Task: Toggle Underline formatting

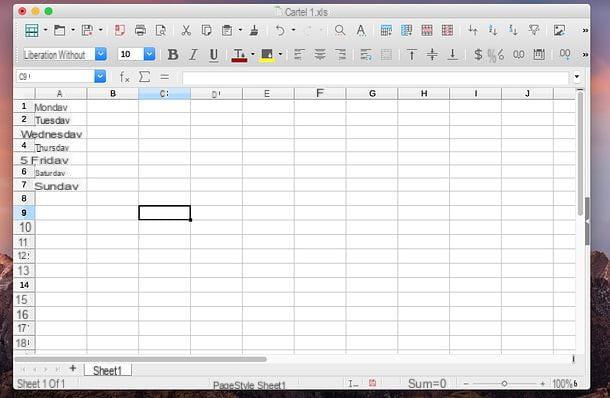Action: pos(214,55)
